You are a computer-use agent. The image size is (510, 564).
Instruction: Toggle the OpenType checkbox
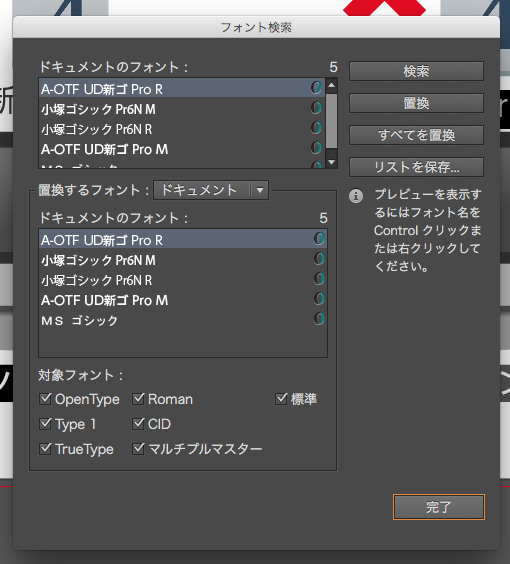(45, 399)
